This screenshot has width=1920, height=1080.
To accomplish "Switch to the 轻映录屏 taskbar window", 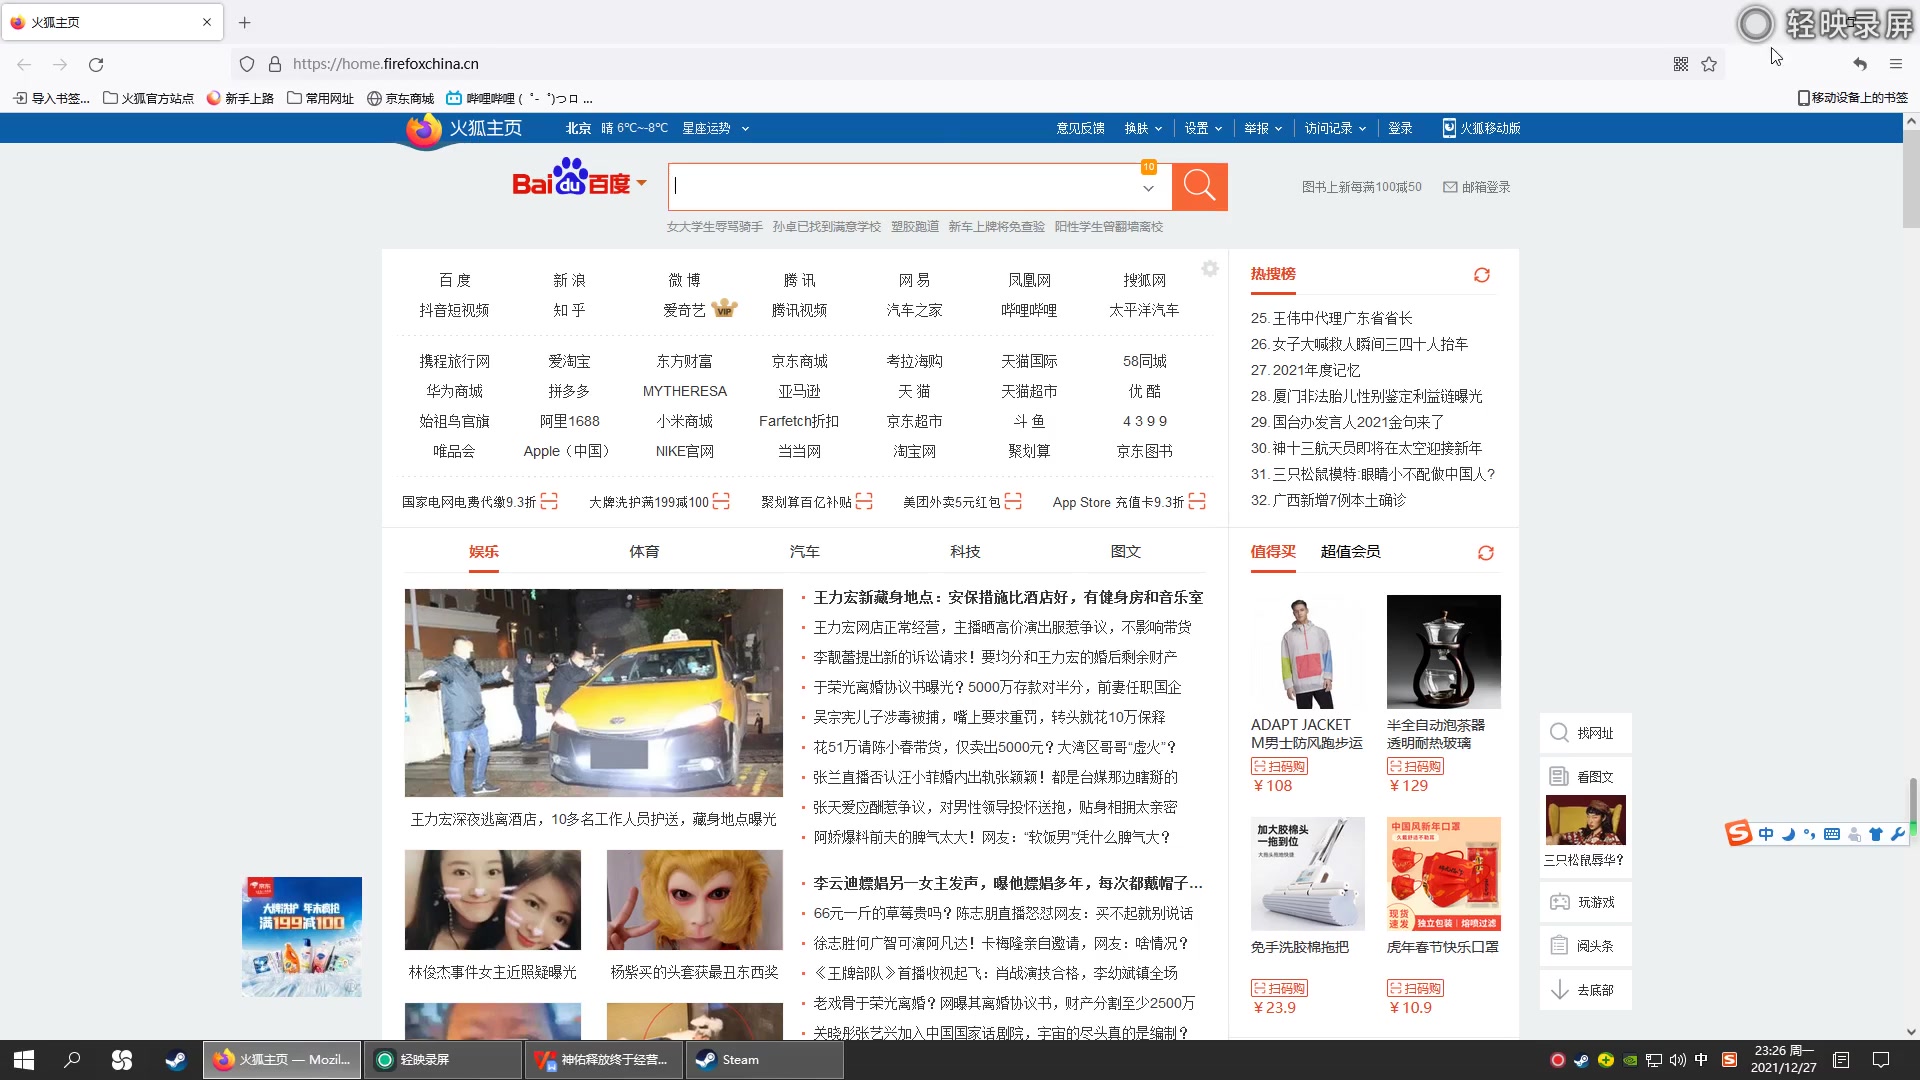I will pos(444,1060).
